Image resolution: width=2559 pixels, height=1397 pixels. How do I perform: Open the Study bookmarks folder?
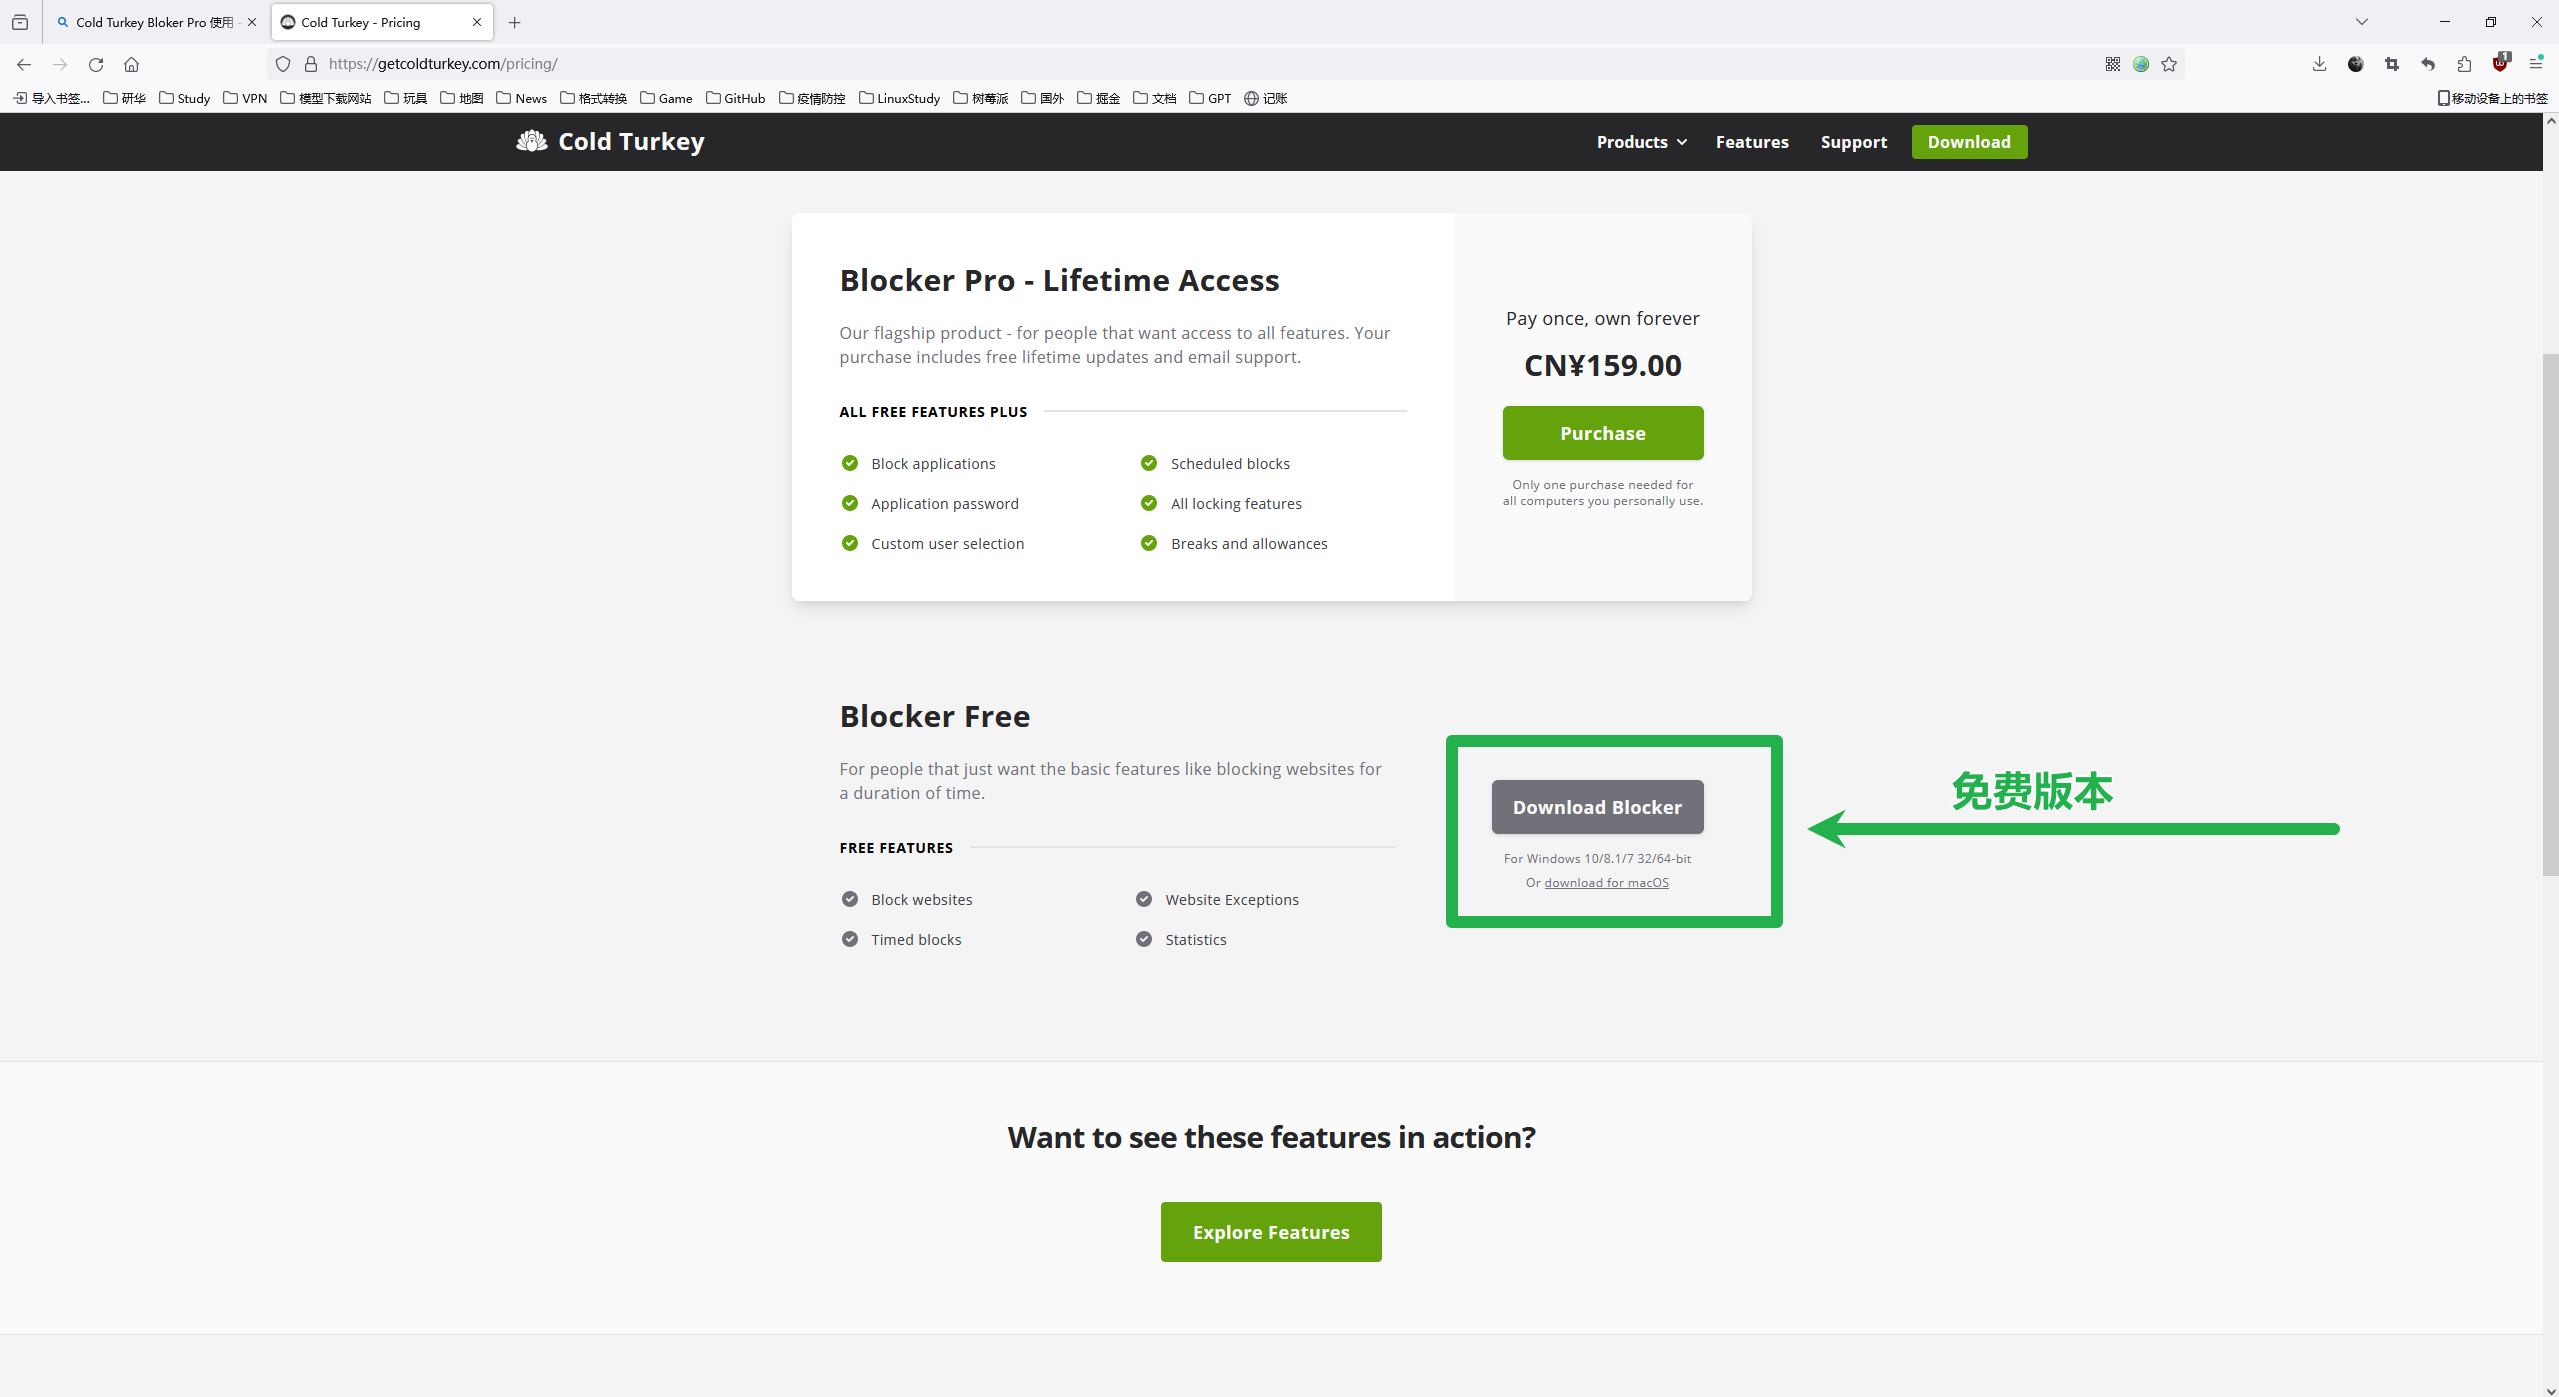pos(185,98)
